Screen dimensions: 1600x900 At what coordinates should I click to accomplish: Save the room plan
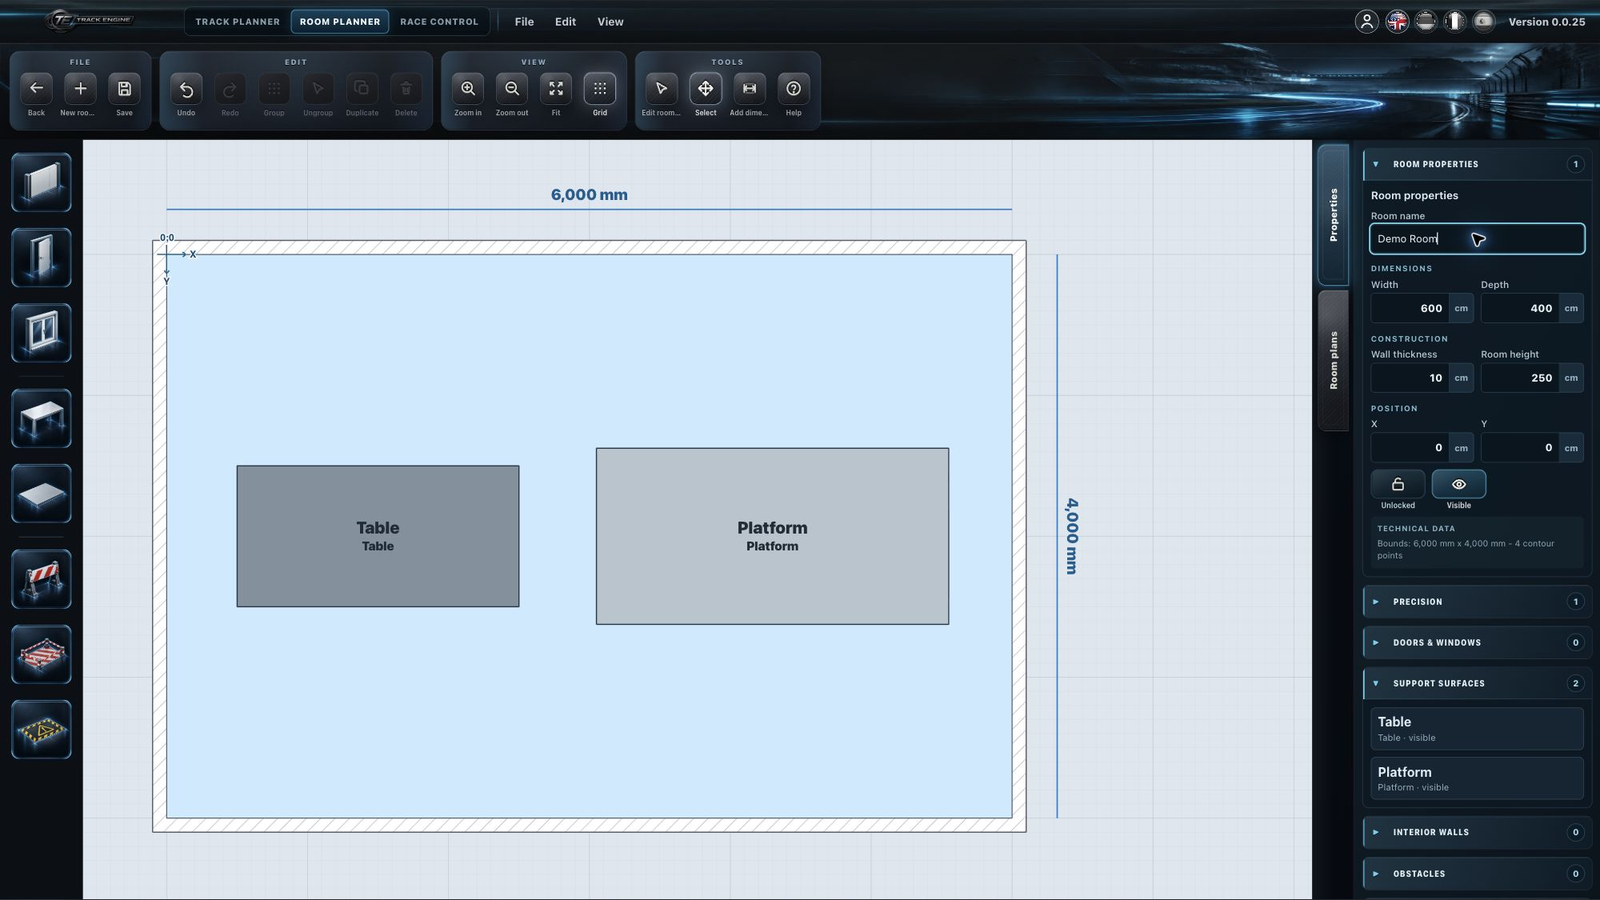[x=124, y=89]
